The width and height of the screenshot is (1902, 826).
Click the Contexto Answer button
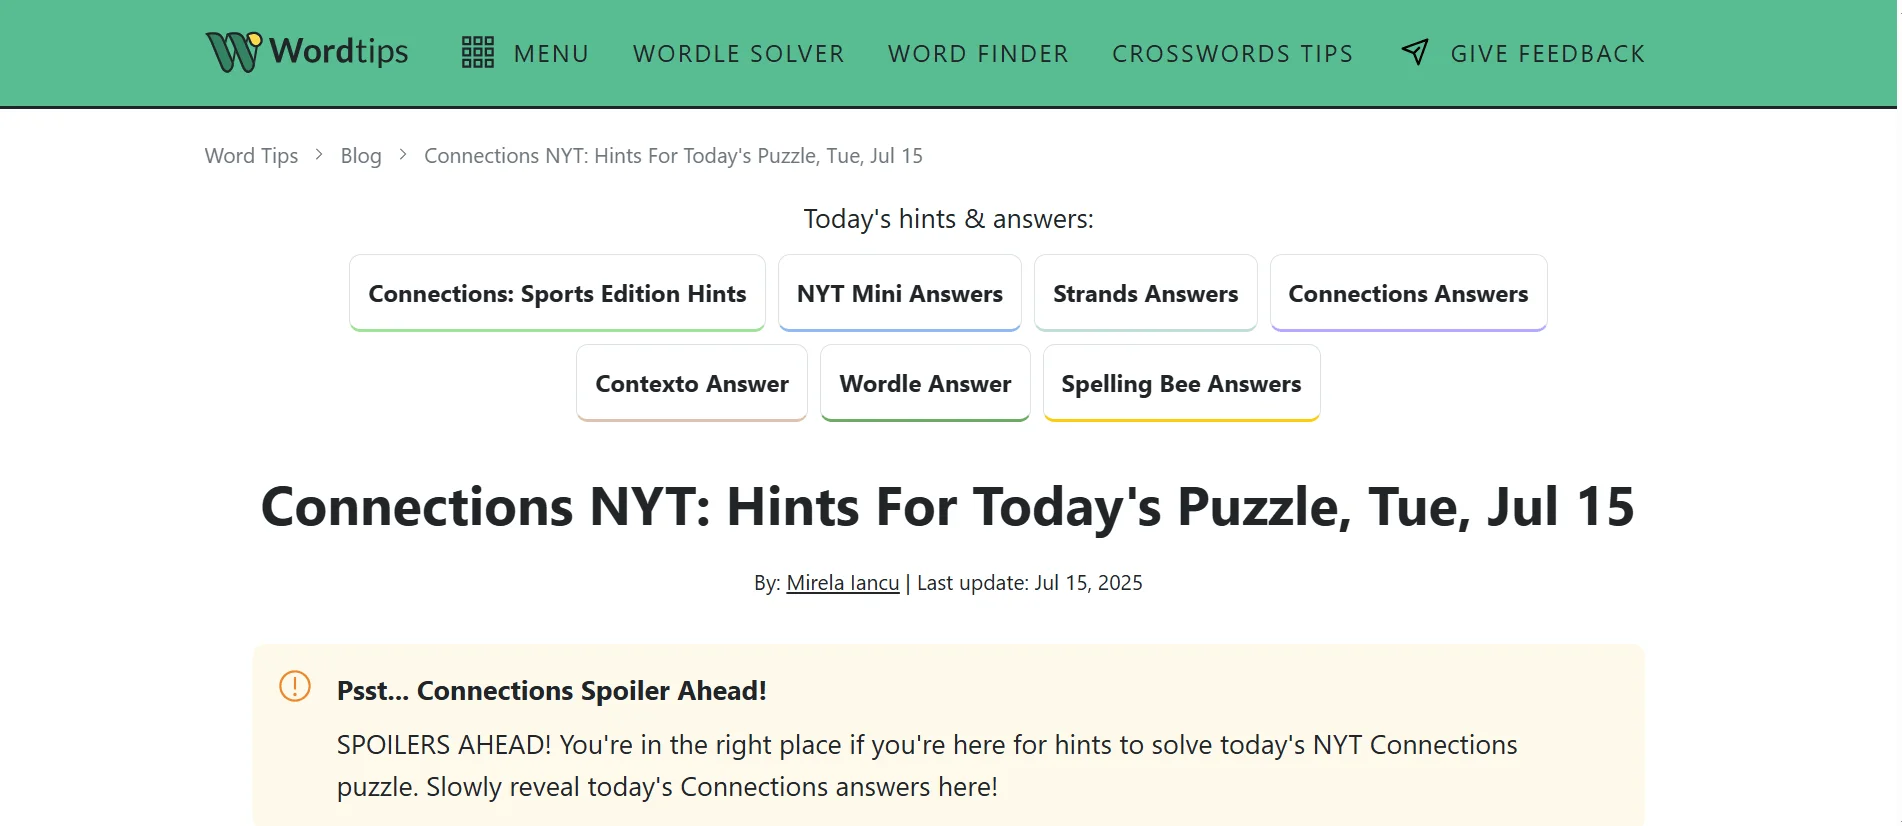coord(691,383)
